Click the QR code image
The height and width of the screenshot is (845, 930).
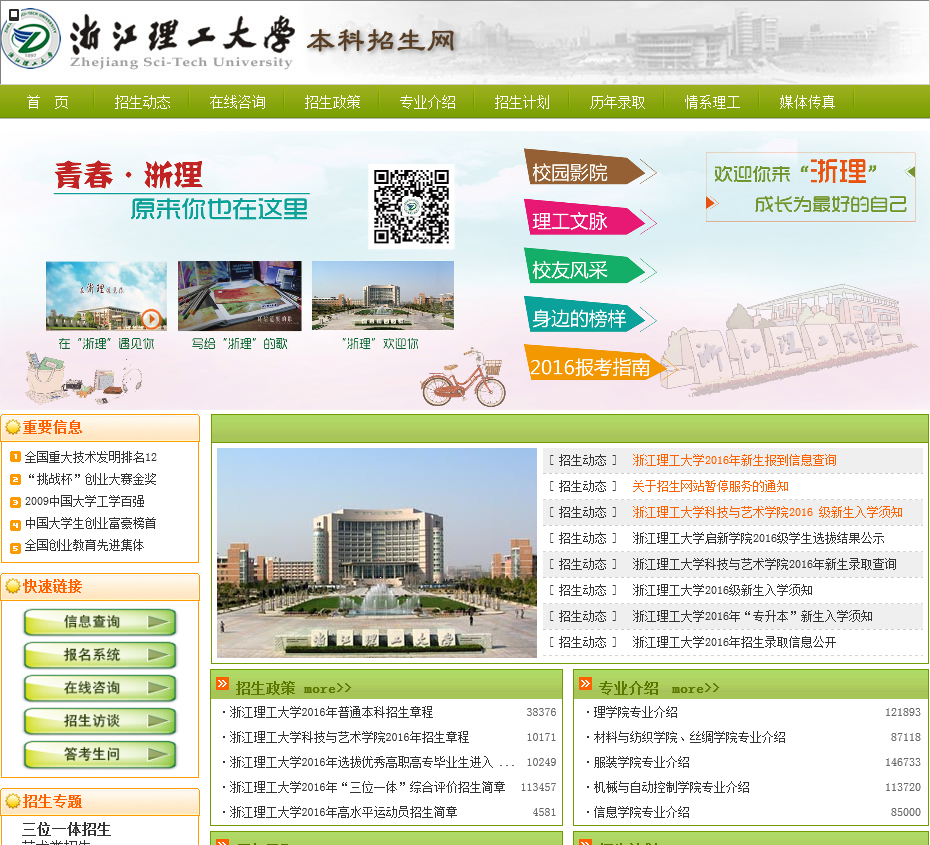click(x=411, y=206)
